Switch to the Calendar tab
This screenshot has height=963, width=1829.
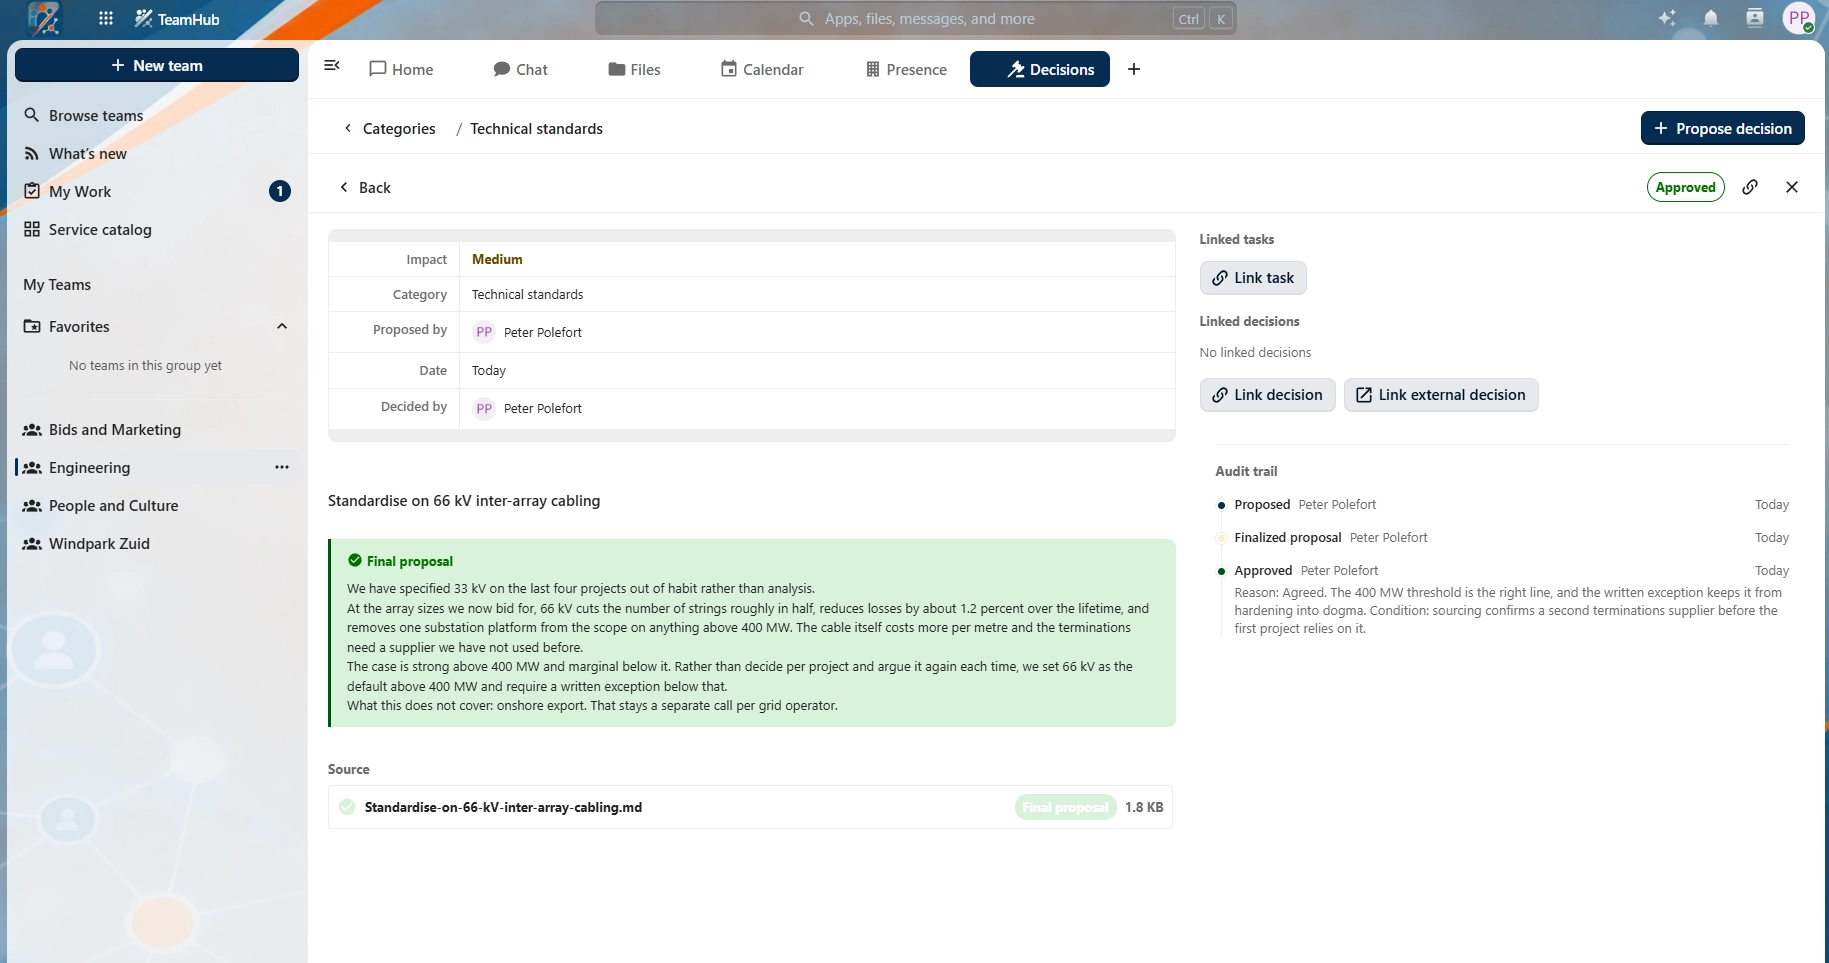pyautogui.click(x=762, y=69)
